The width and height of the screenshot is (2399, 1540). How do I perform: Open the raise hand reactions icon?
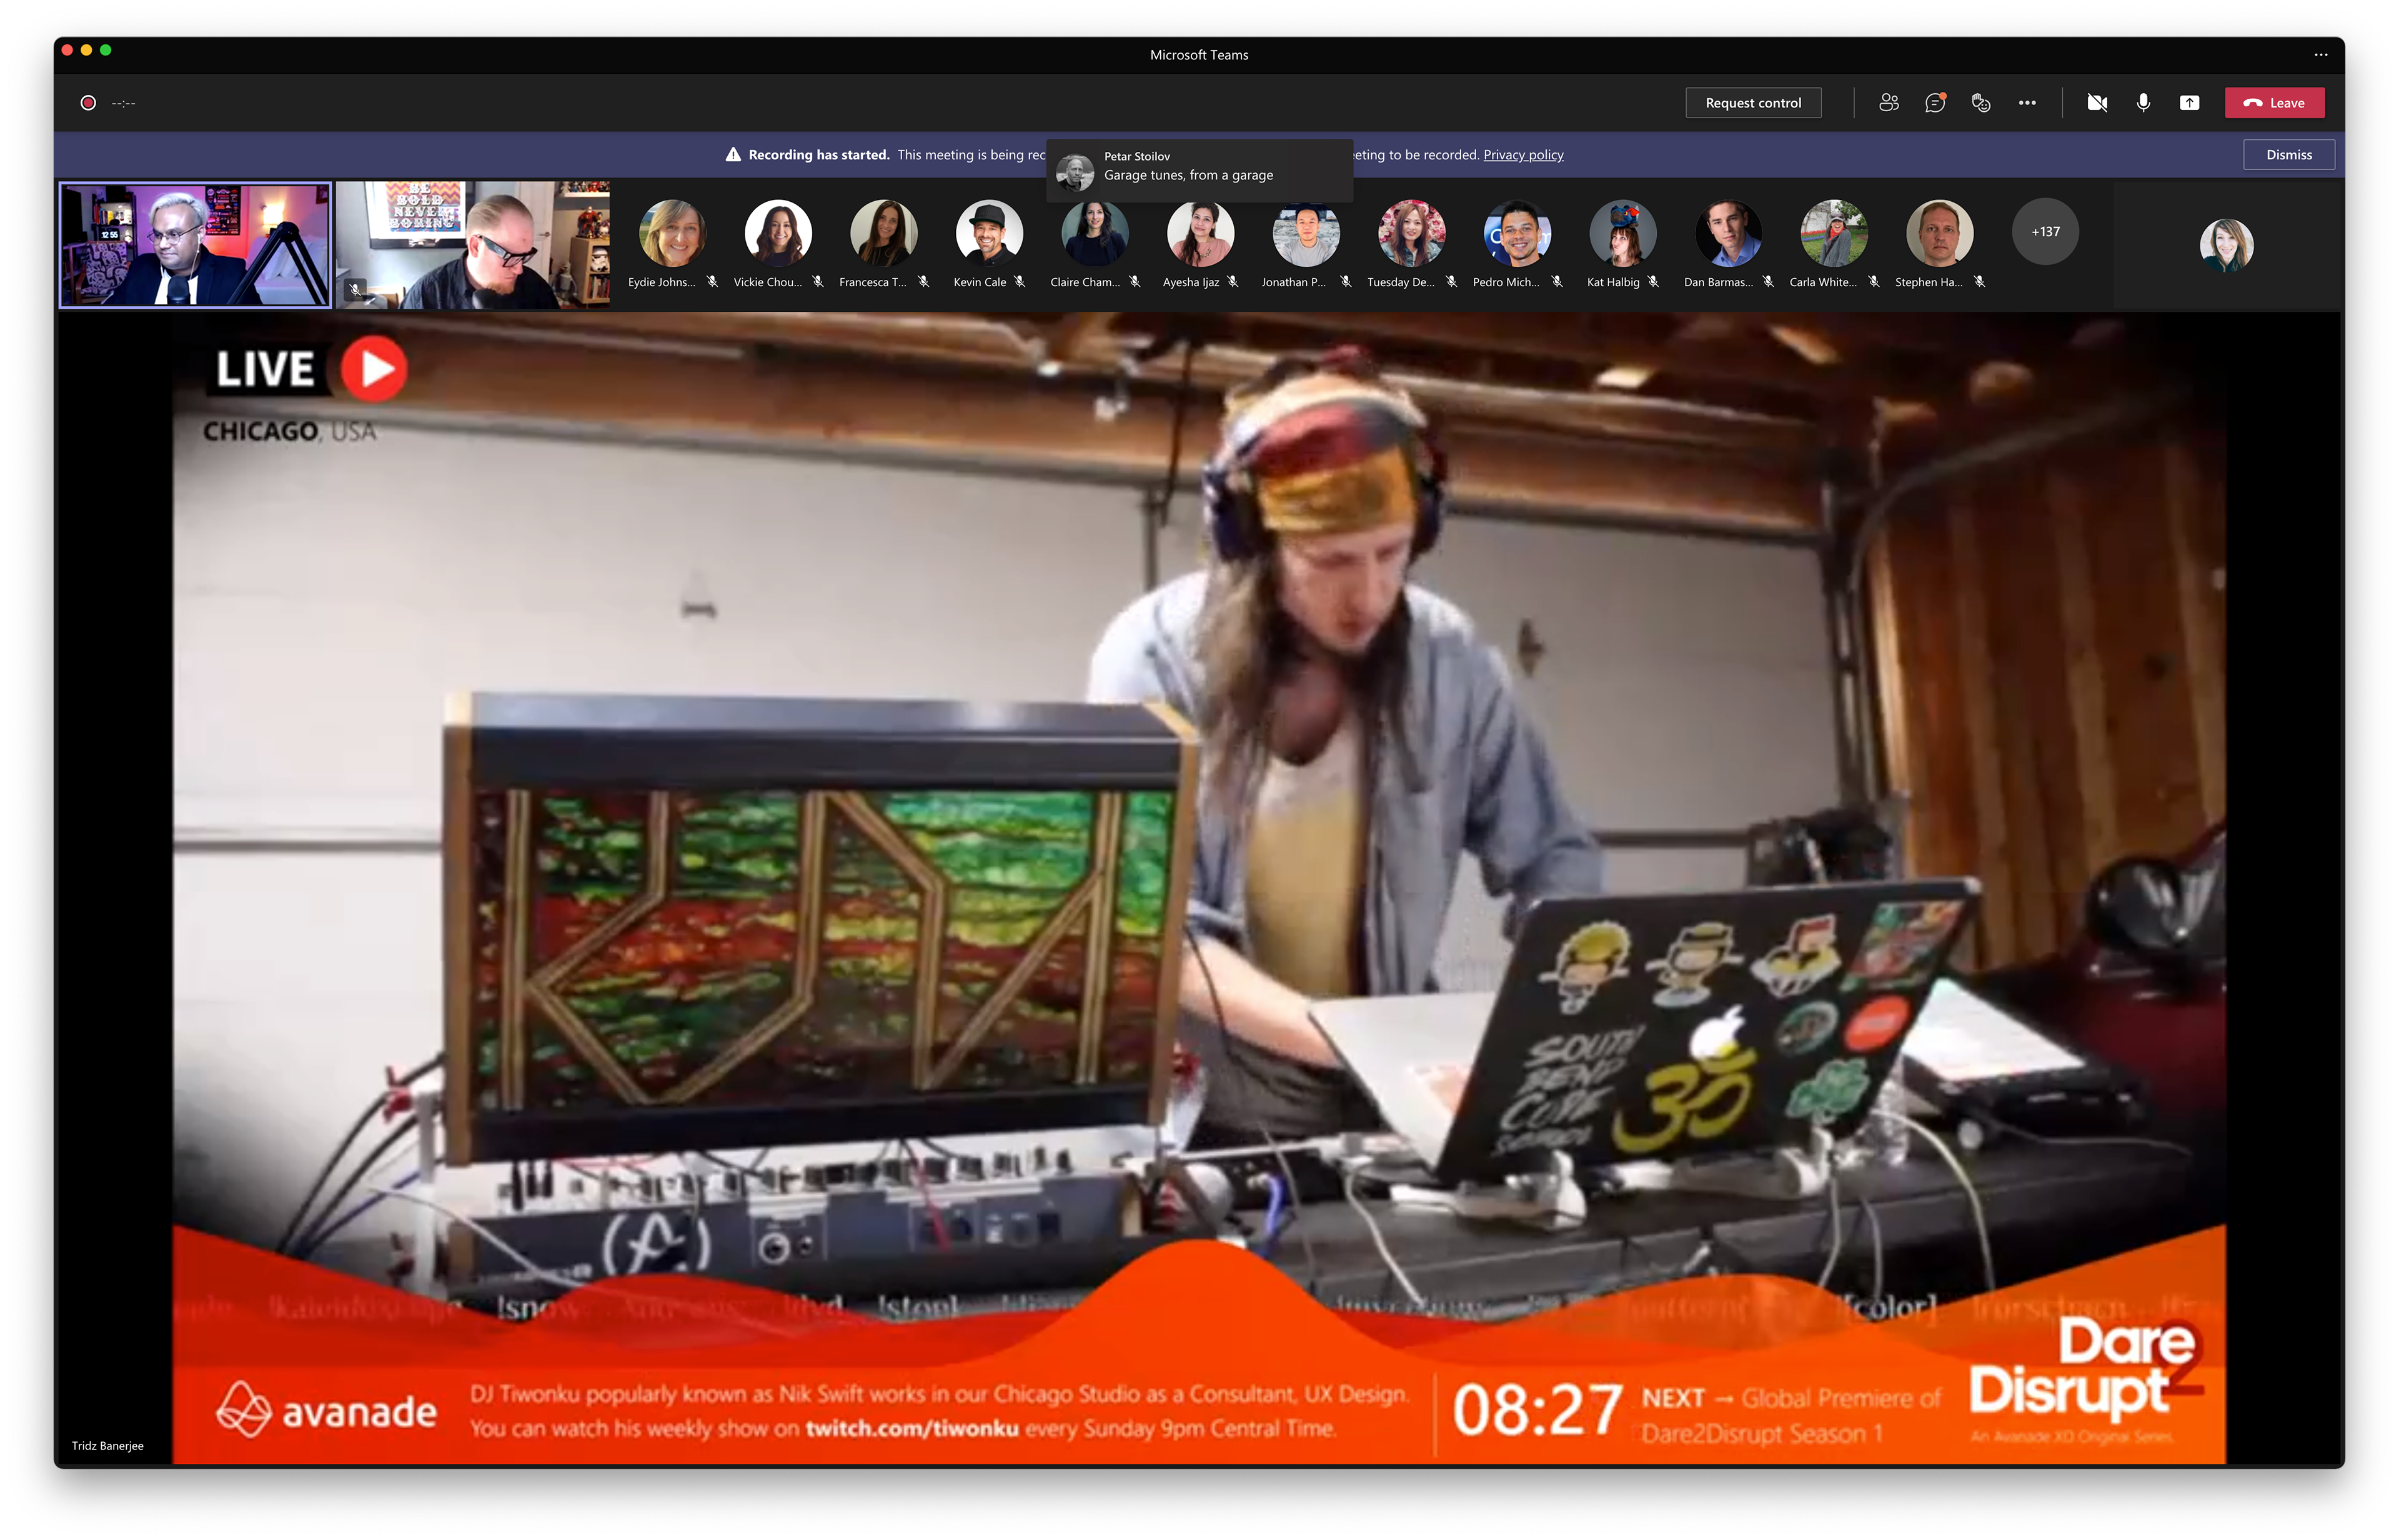[x=1980, y=103]
